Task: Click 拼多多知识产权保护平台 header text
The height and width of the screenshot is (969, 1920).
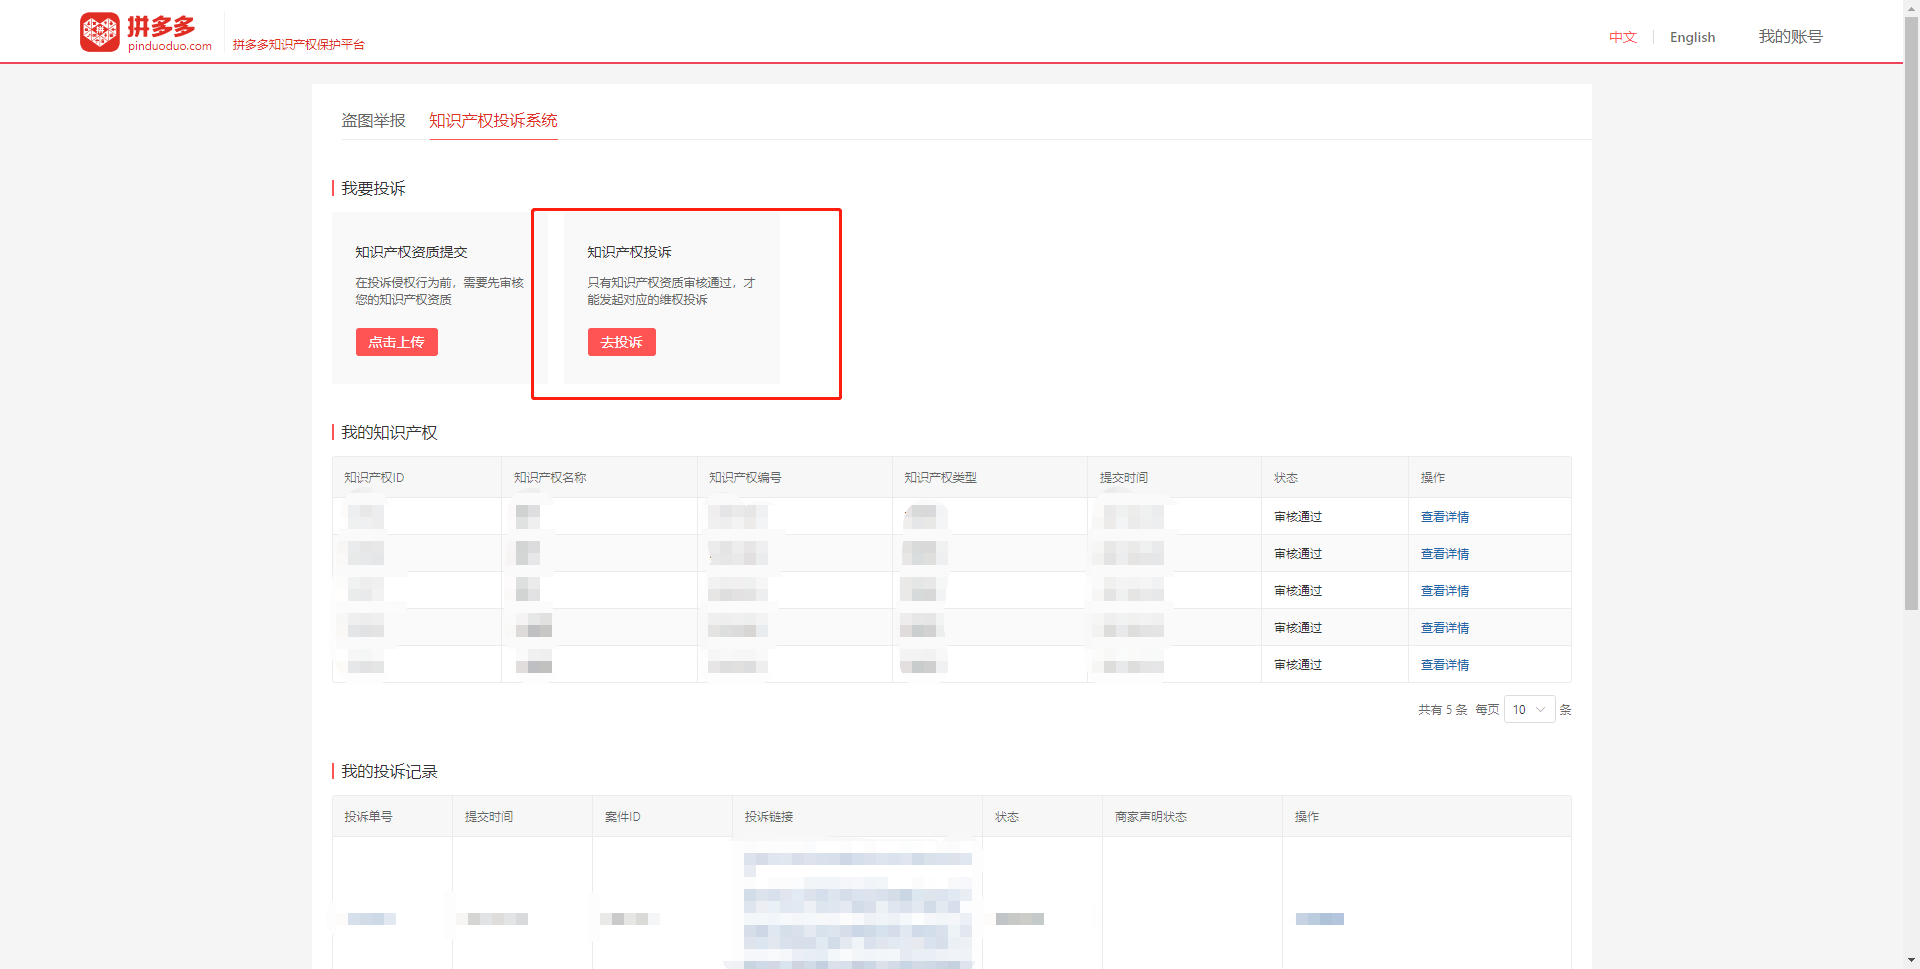Action: pos(299,44)
